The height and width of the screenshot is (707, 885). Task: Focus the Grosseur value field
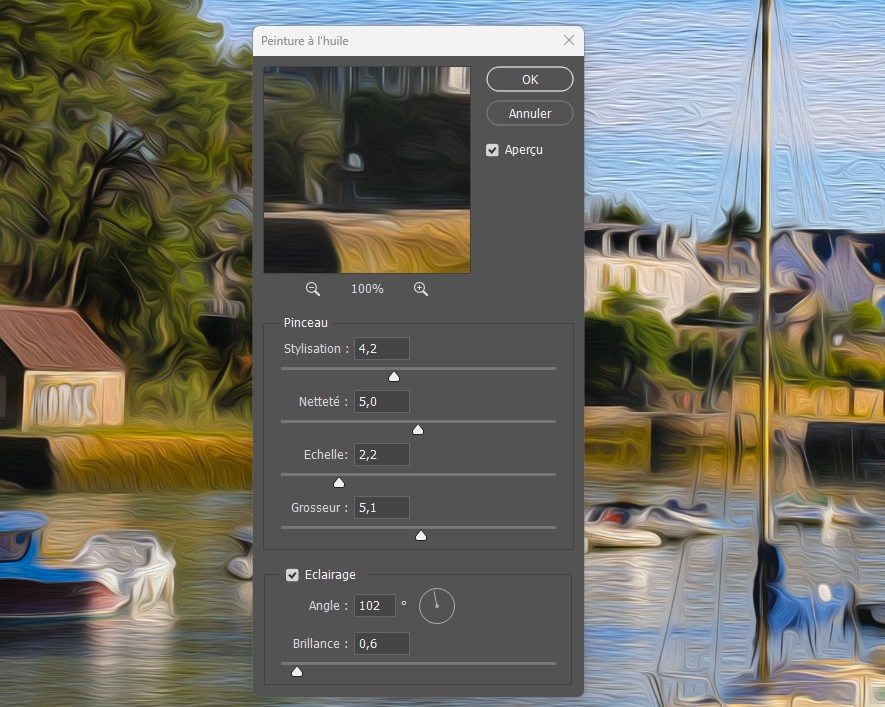382,508
